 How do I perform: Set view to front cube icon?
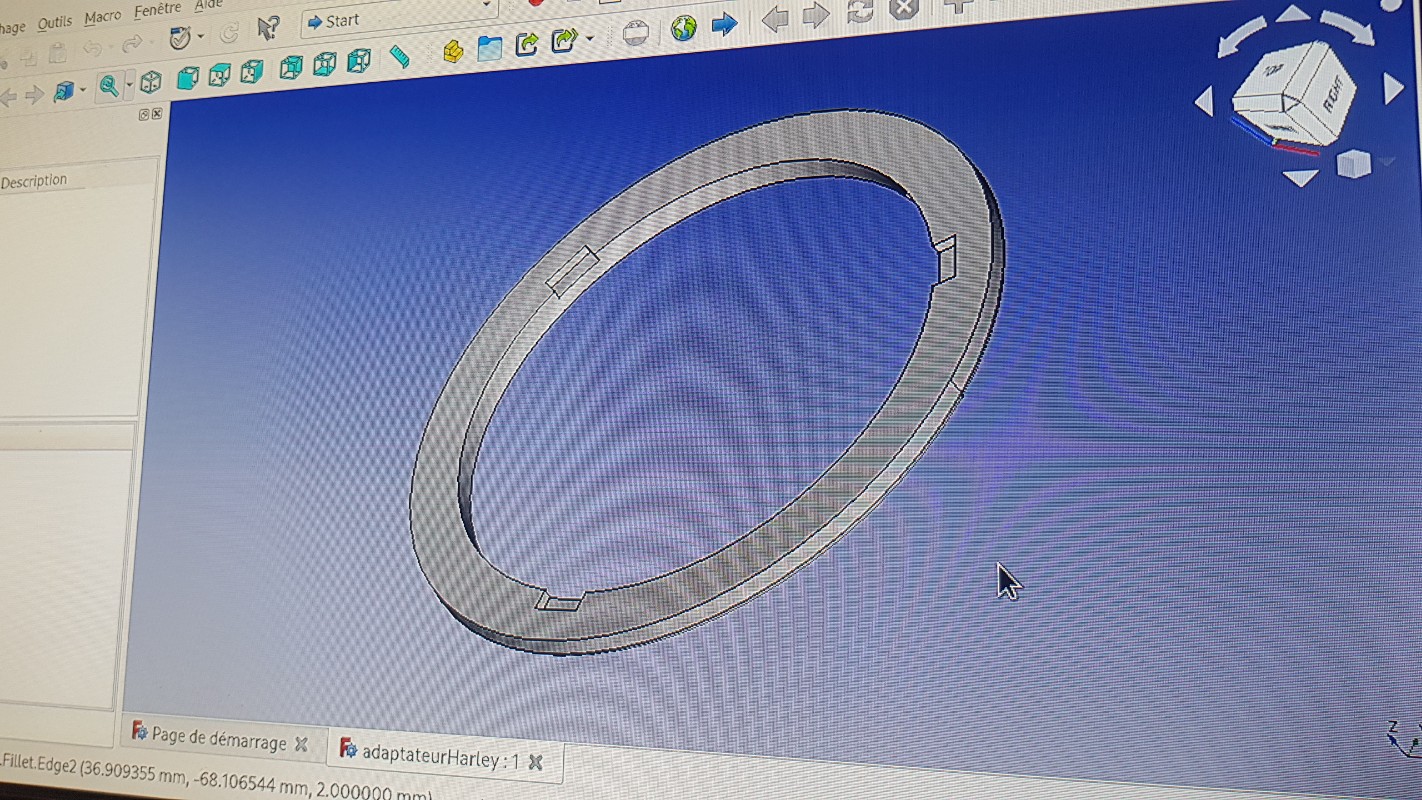coord(187,78)
